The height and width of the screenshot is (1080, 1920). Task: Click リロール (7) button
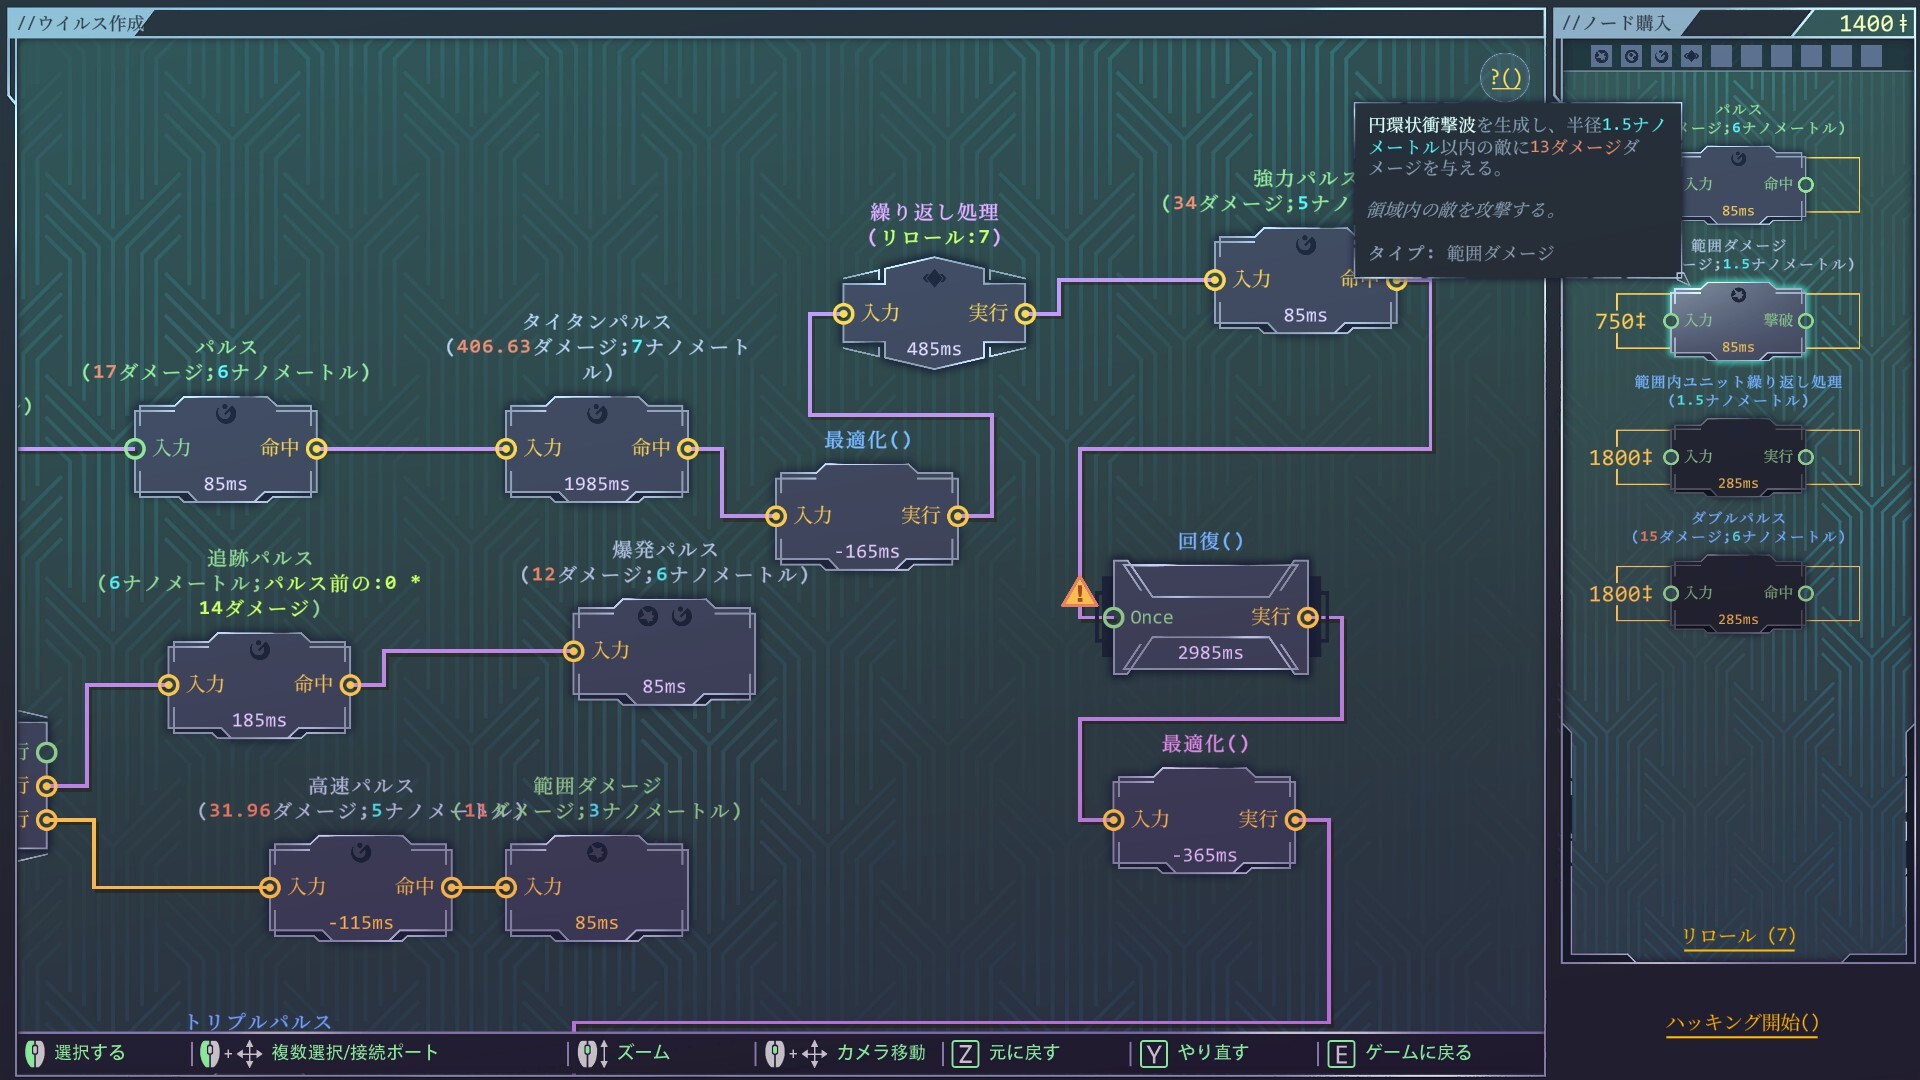[x=1738, y=936]
